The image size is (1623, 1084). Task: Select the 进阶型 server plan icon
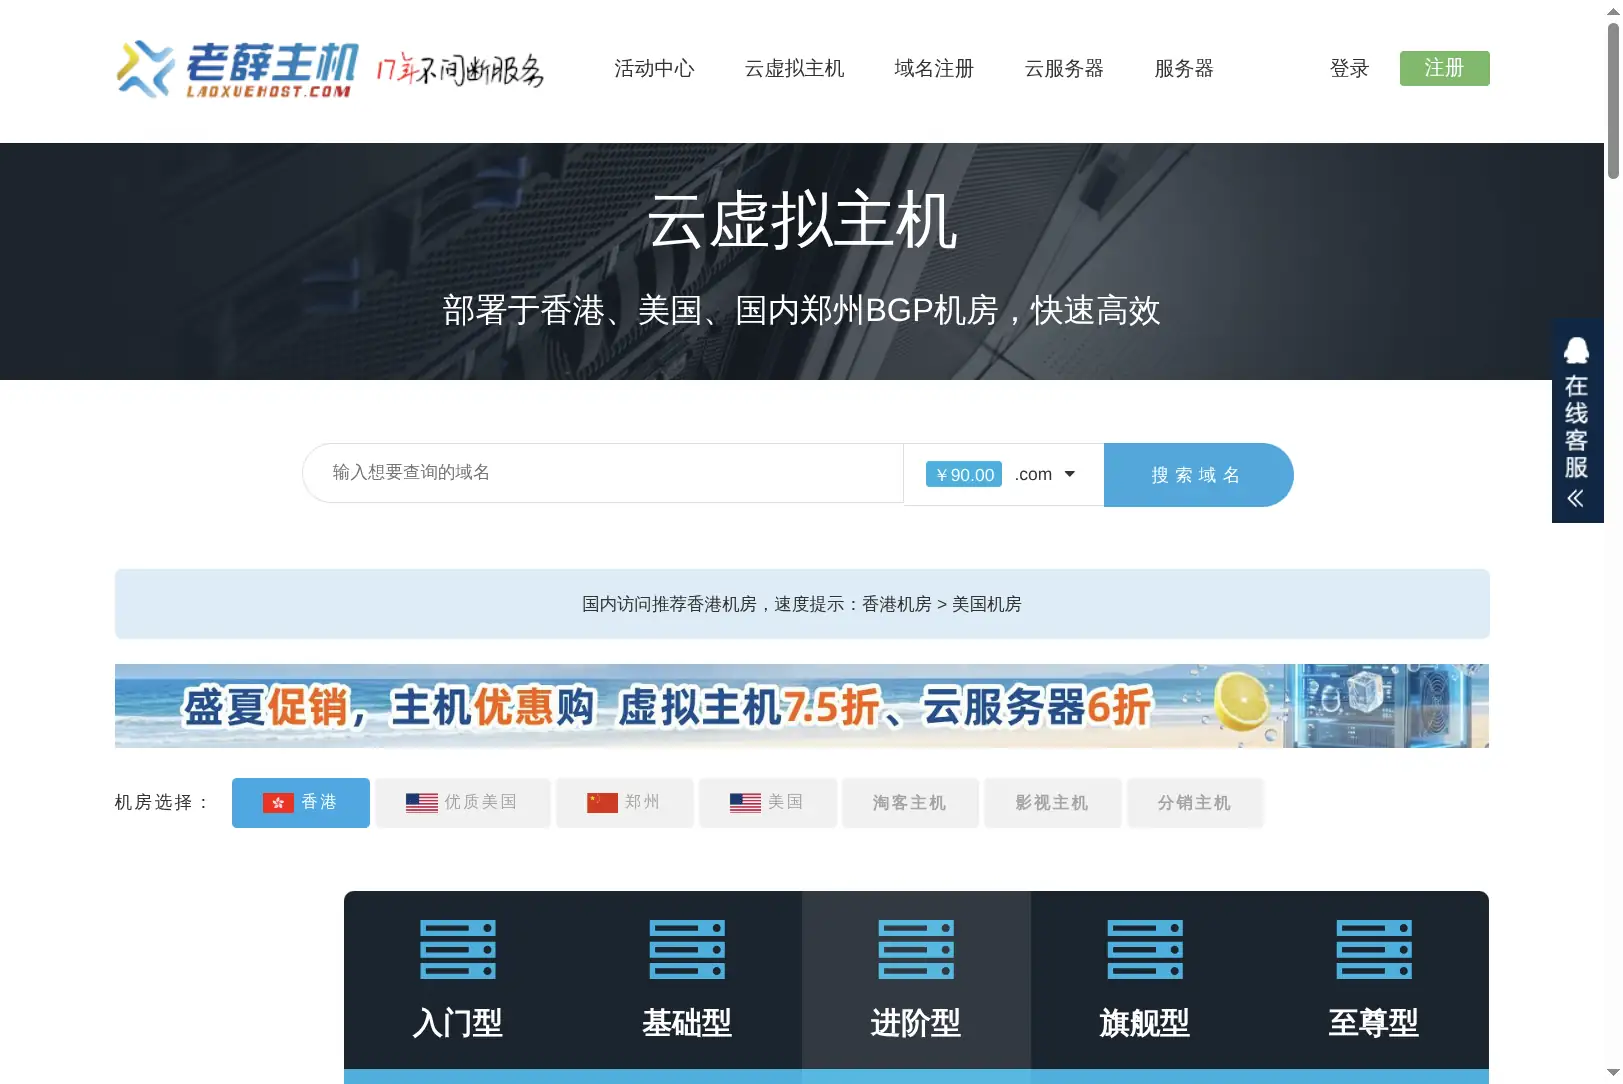[916, 950]
